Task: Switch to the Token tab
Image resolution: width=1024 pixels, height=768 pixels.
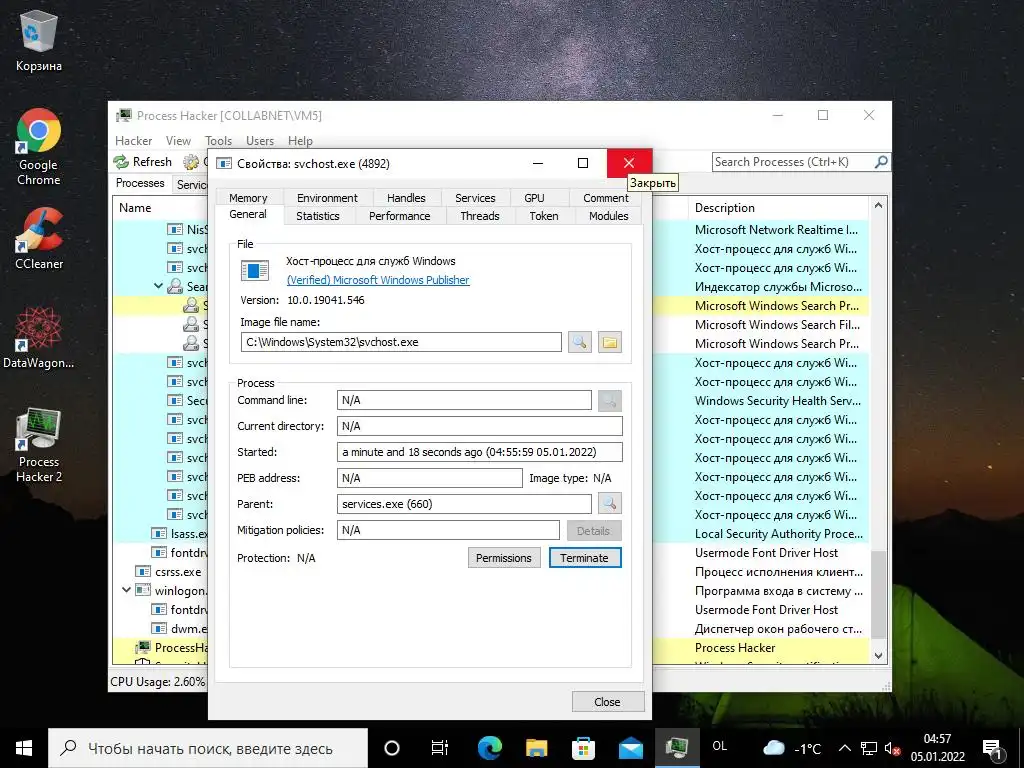Action: pyautogui.click(x=544, y=216)
